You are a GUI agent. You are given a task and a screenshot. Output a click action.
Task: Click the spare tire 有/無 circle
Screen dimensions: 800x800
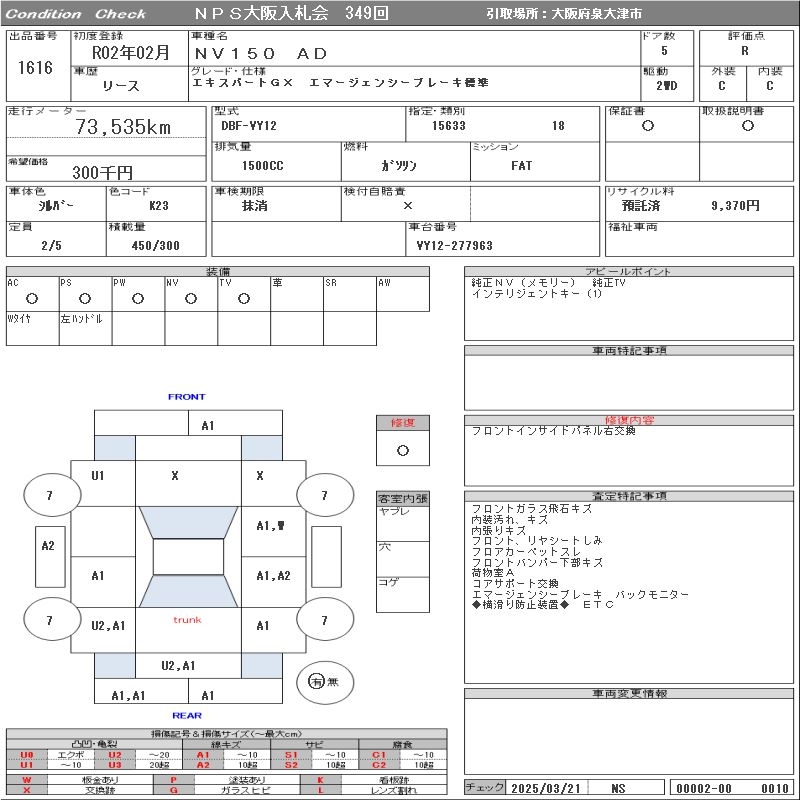(316, 681)
